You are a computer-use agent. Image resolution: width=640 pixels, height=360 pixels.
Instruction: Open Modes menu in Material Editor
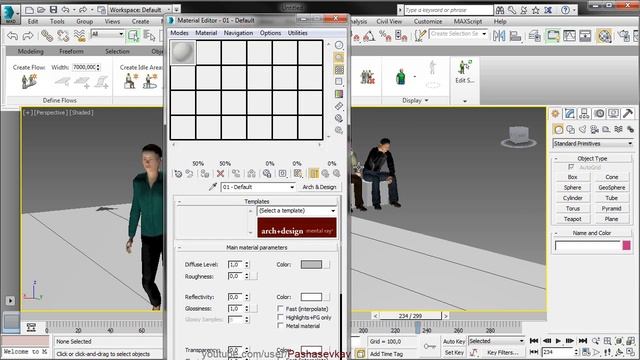179,33
